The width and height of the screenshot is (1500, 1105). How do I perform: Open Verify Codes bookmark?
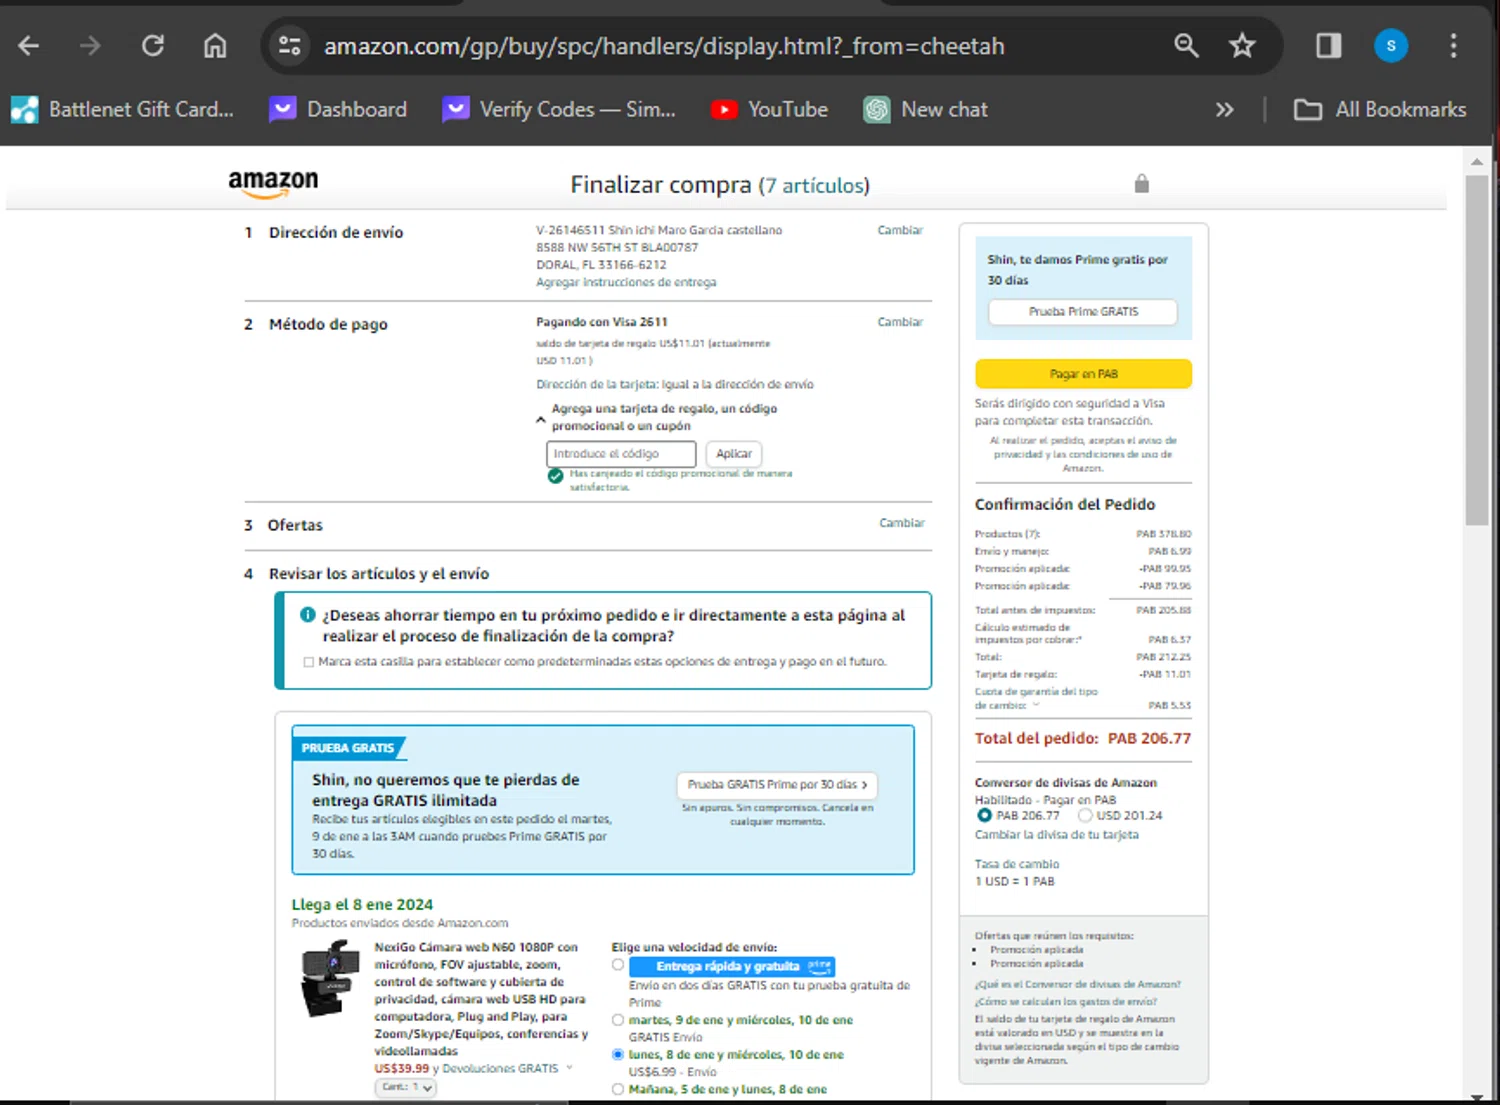pos(560,110)
